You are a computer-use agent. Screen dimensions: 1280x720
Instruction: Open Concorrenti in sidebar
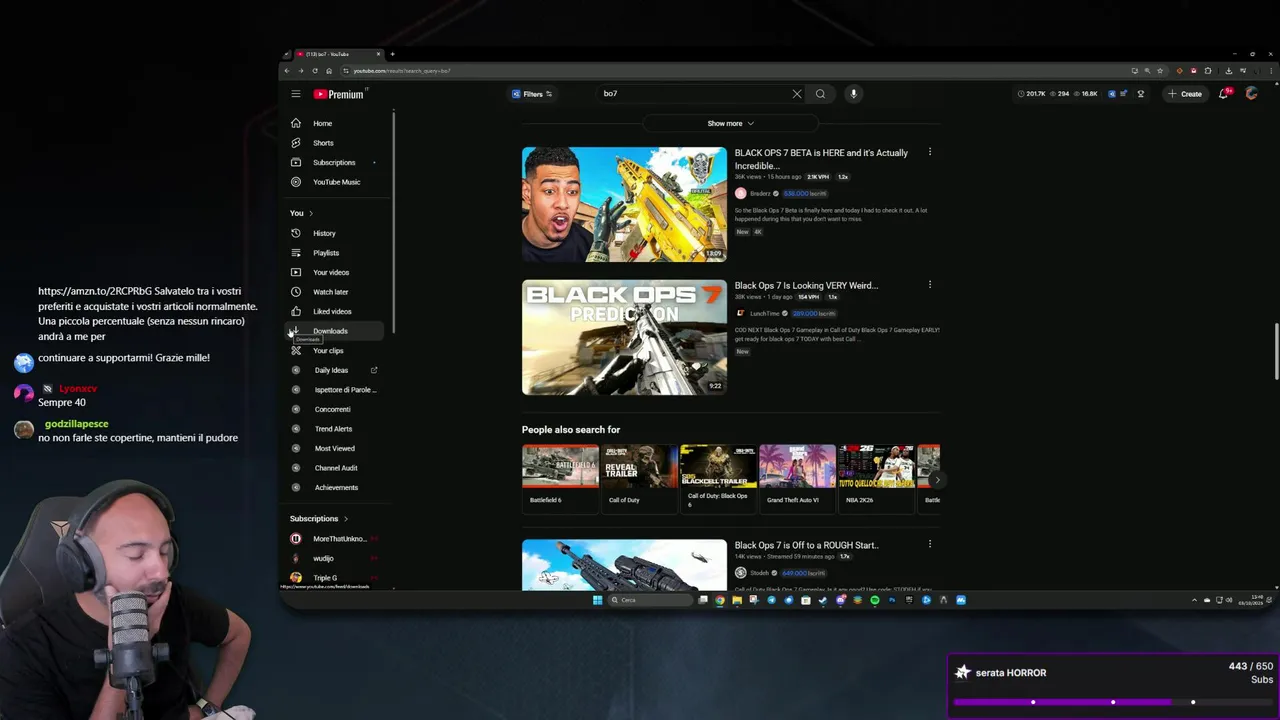pyautogui.click(x=336, y=409)
